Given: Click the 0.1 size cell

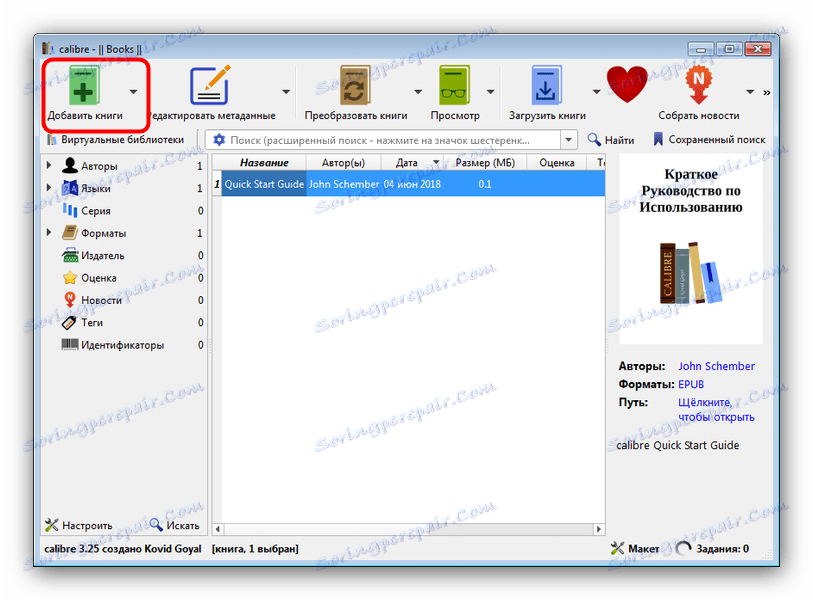Looking at the screenshot, I should [x=485, y=184].
